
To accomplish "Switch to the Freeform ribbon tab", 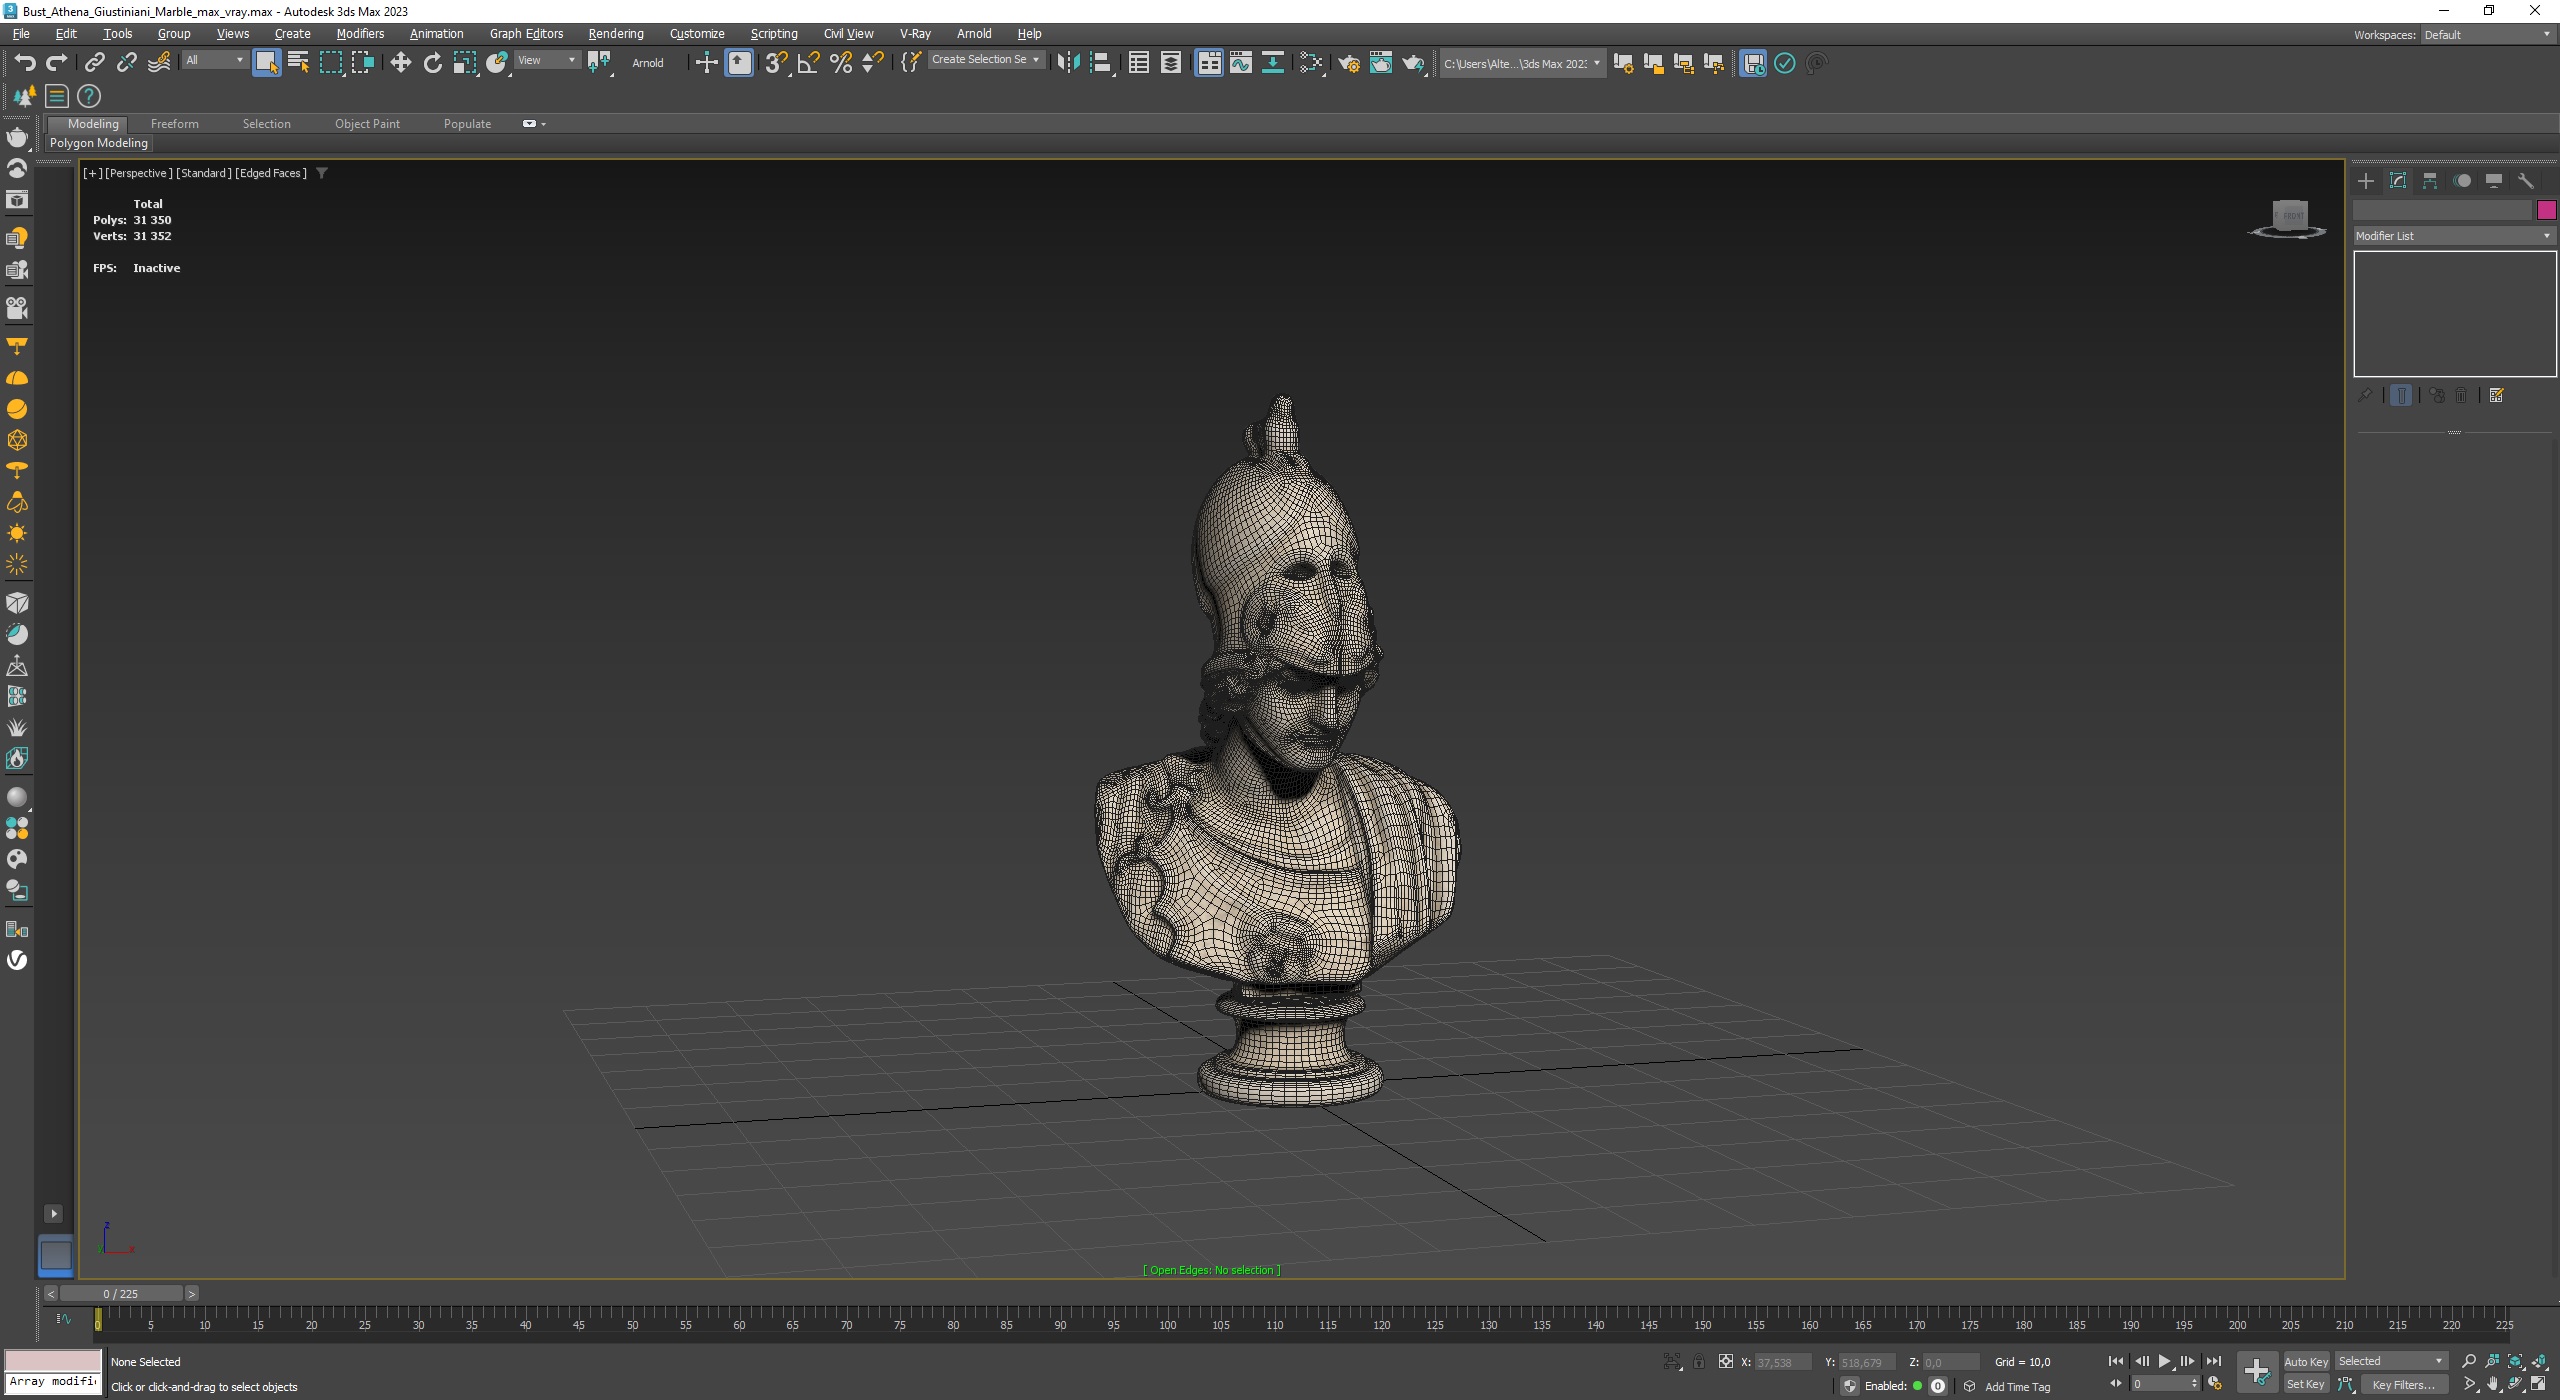I will coord(174,124).
